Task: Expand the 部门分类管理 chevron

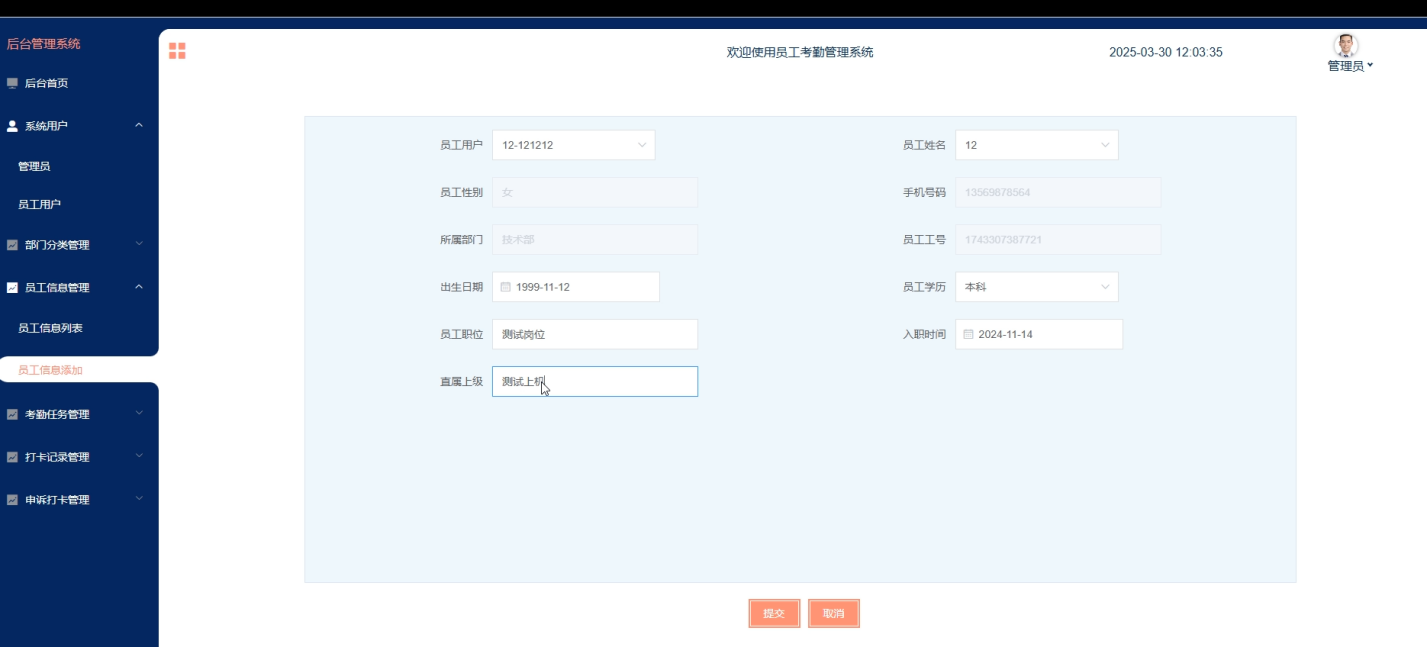Action: tap(139, 244)
